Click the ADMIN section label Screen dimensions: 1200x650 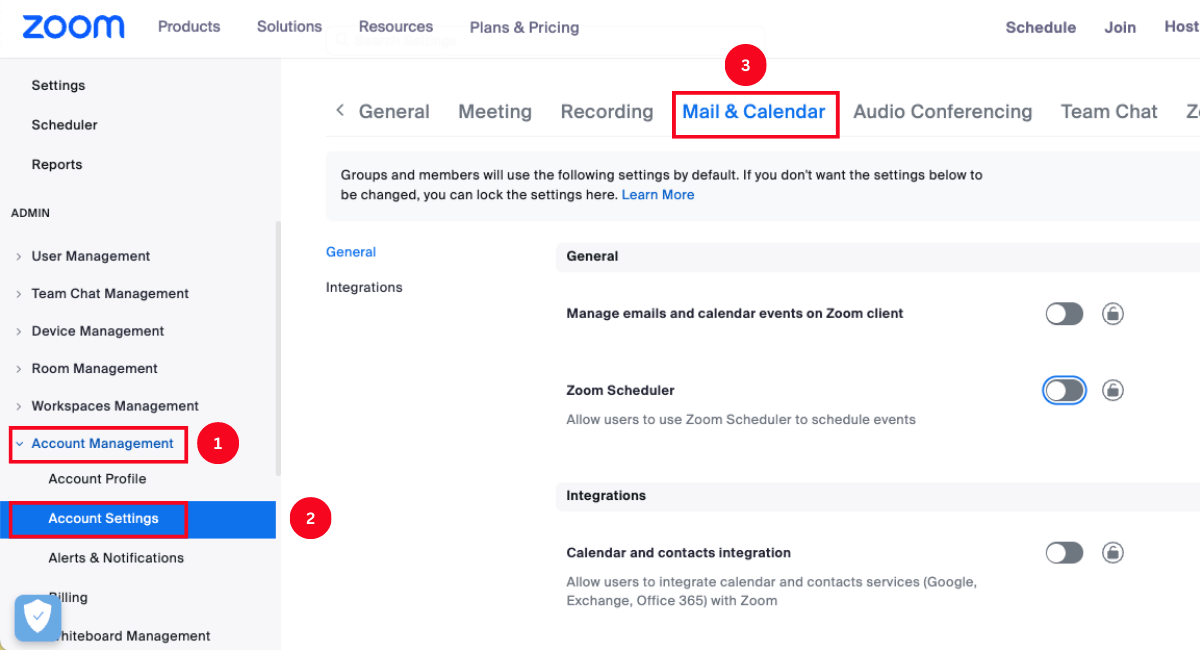point(30,213)
